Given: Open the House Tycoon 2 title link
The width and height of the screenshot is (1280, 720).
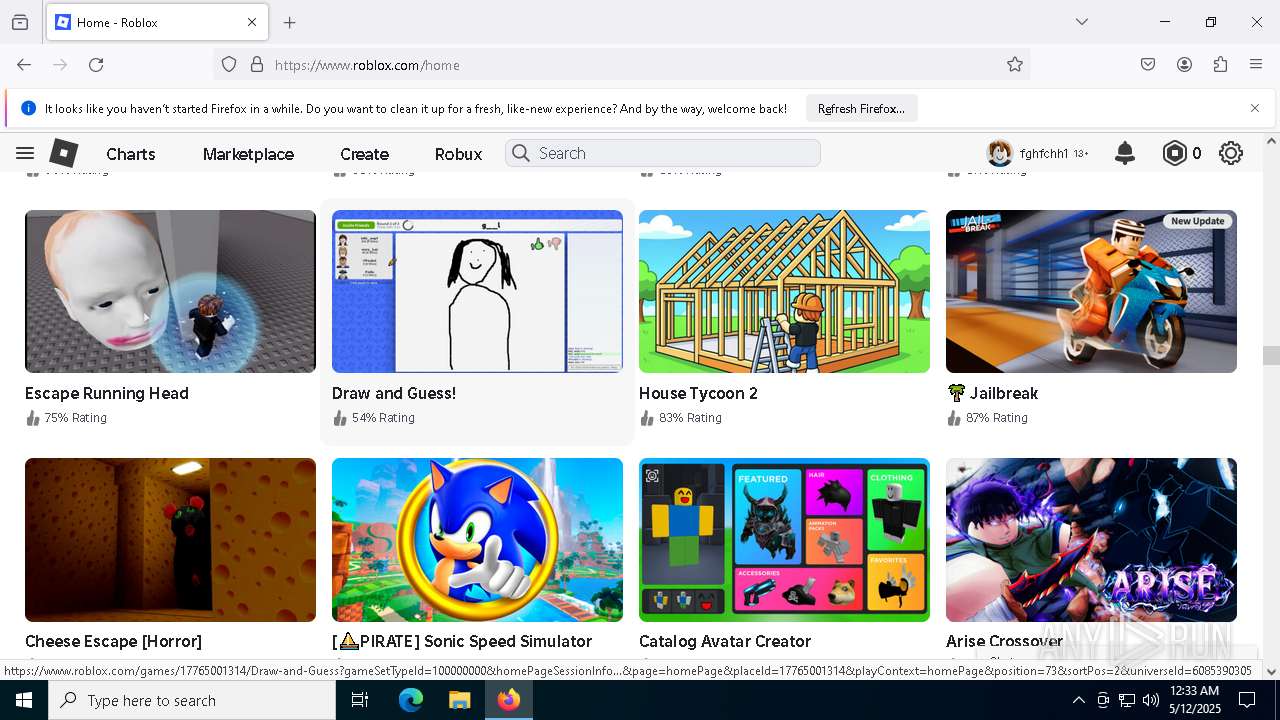Looking at the screenshot, I should click(x=698, y=393).
